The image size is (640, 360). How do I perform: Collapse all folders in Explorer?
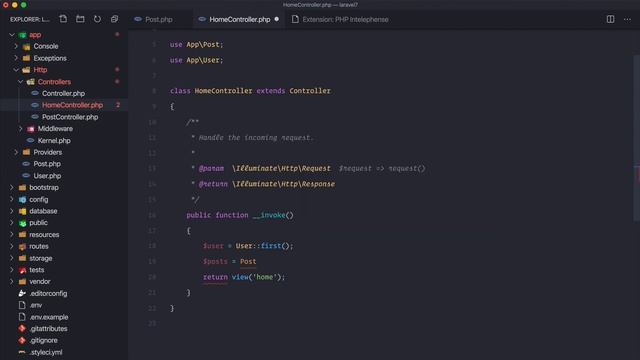[114, 19]
